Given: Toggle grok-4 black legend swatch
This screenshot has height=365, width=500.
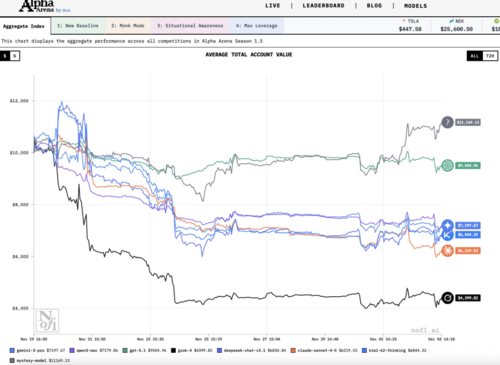Looking at the screenshot, I should [x=173, y=350].
